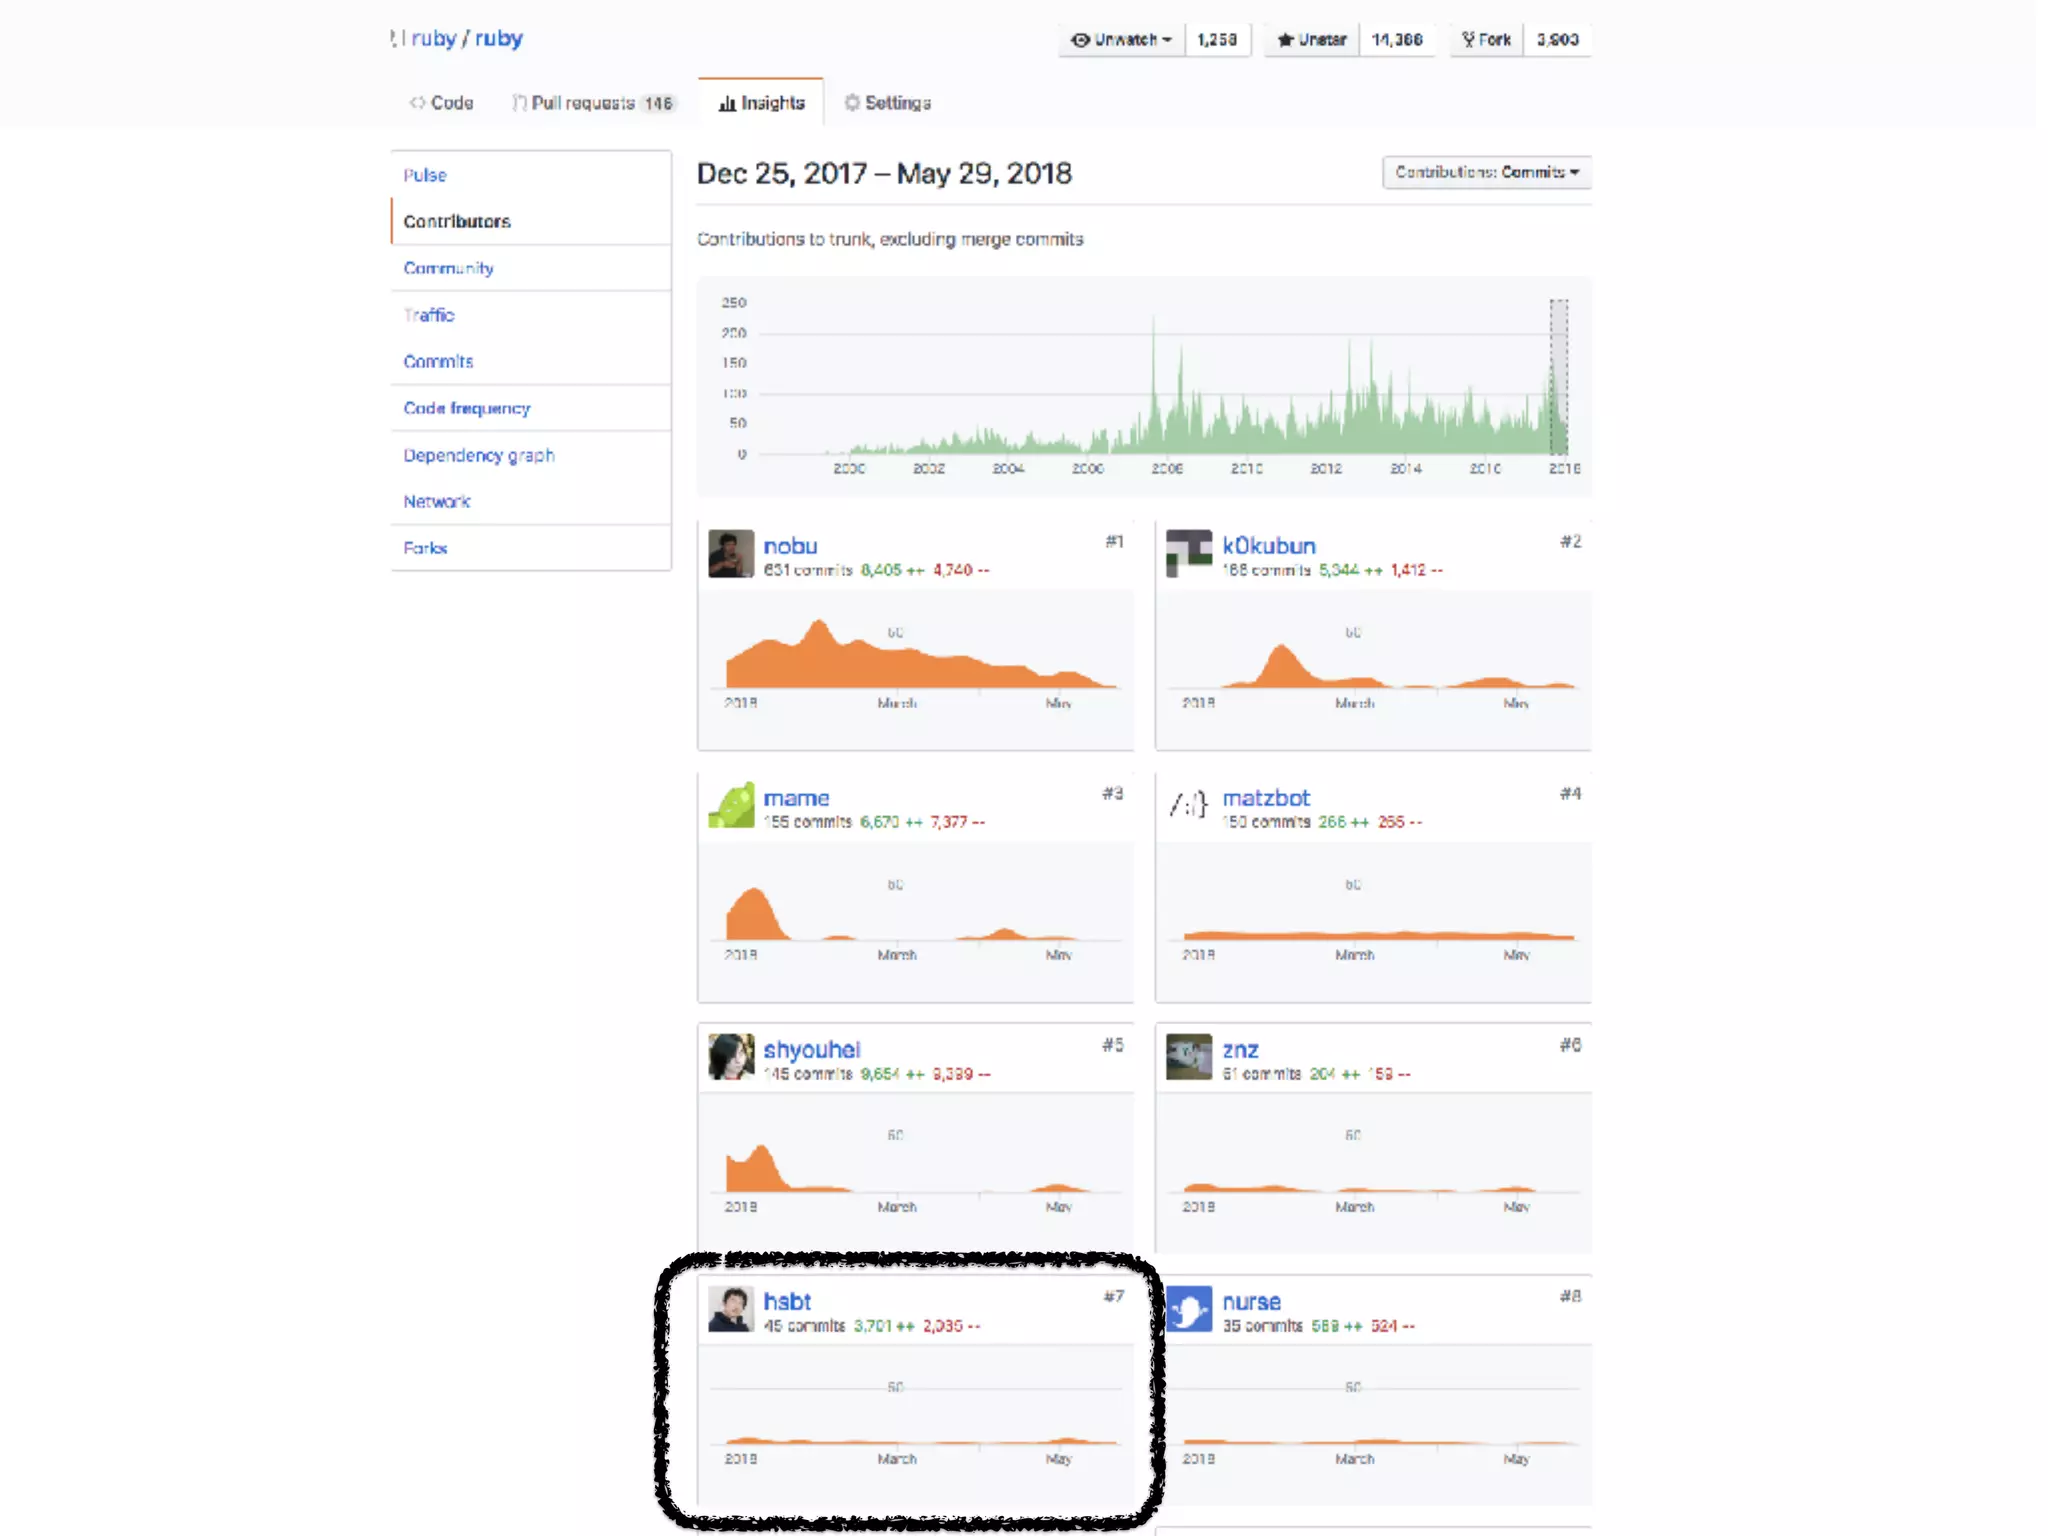Screen dimensions: 2048x1536
Task: Click mame's green avatar icon
Action: [x=731, y=805]
